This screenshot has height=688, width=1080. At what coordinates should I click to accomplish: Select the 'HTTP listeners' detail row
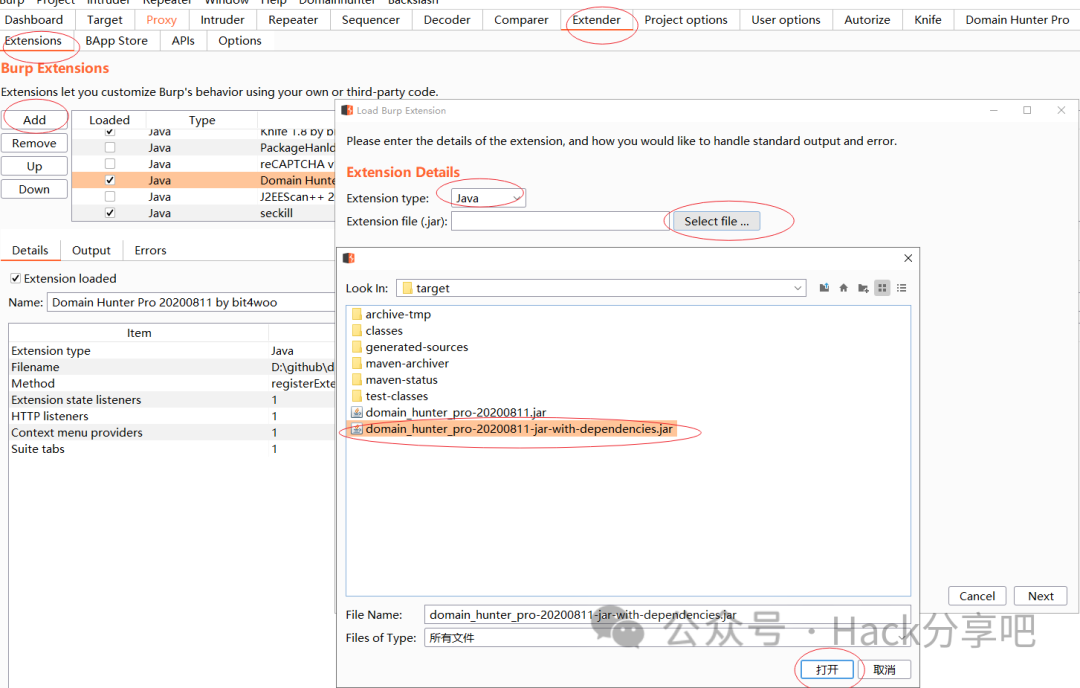pos(172,416)
